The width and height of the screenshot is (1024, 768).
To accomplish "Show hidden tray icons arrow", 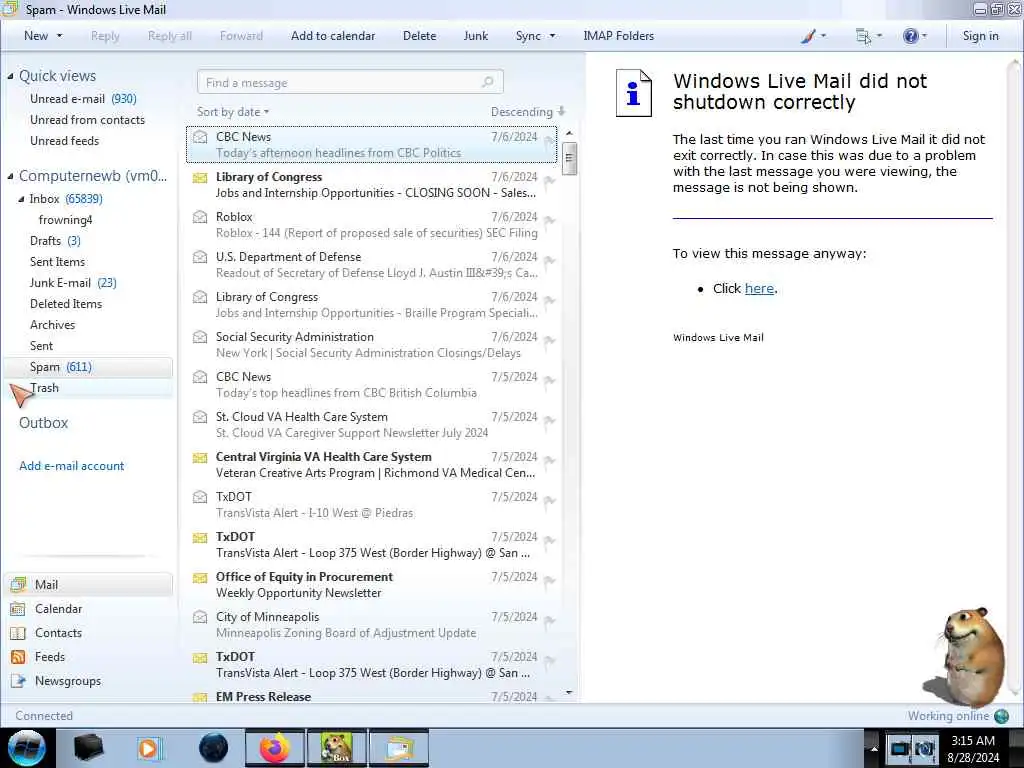I will click(x=874, y=748).
